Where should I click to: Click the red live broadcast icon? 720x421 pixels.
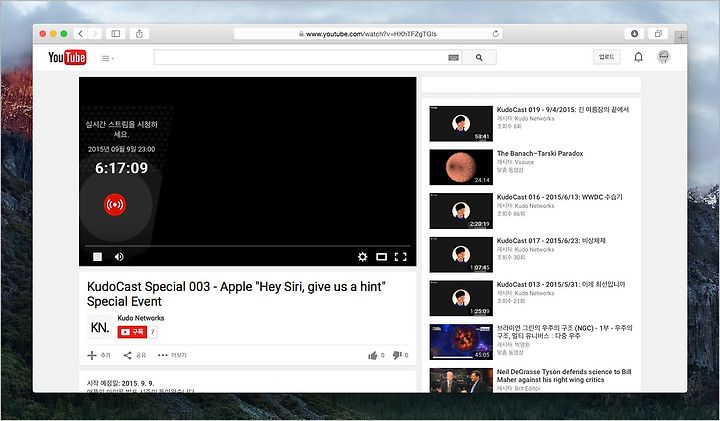(x=115, y=204)
